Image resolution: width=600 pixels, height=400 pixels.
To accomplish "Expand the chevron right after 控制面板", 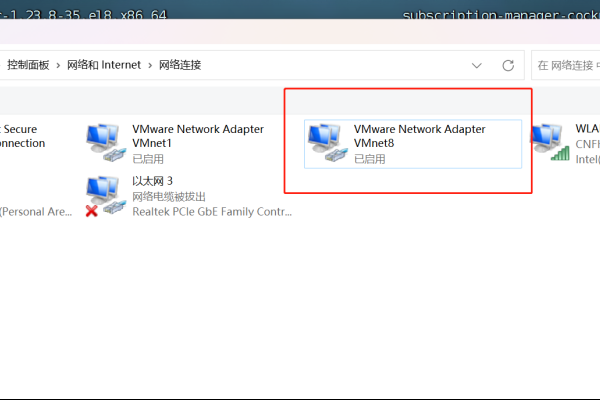I will tap(58, 65).
